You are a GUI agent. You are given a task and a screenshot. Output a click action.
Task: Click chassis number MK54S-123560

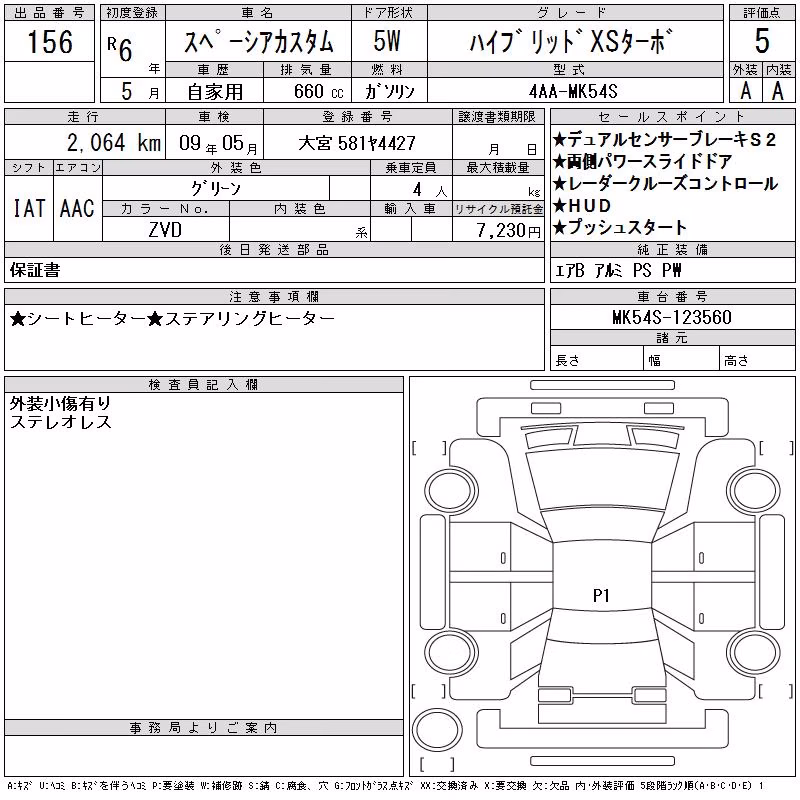(x=672, y=317)
